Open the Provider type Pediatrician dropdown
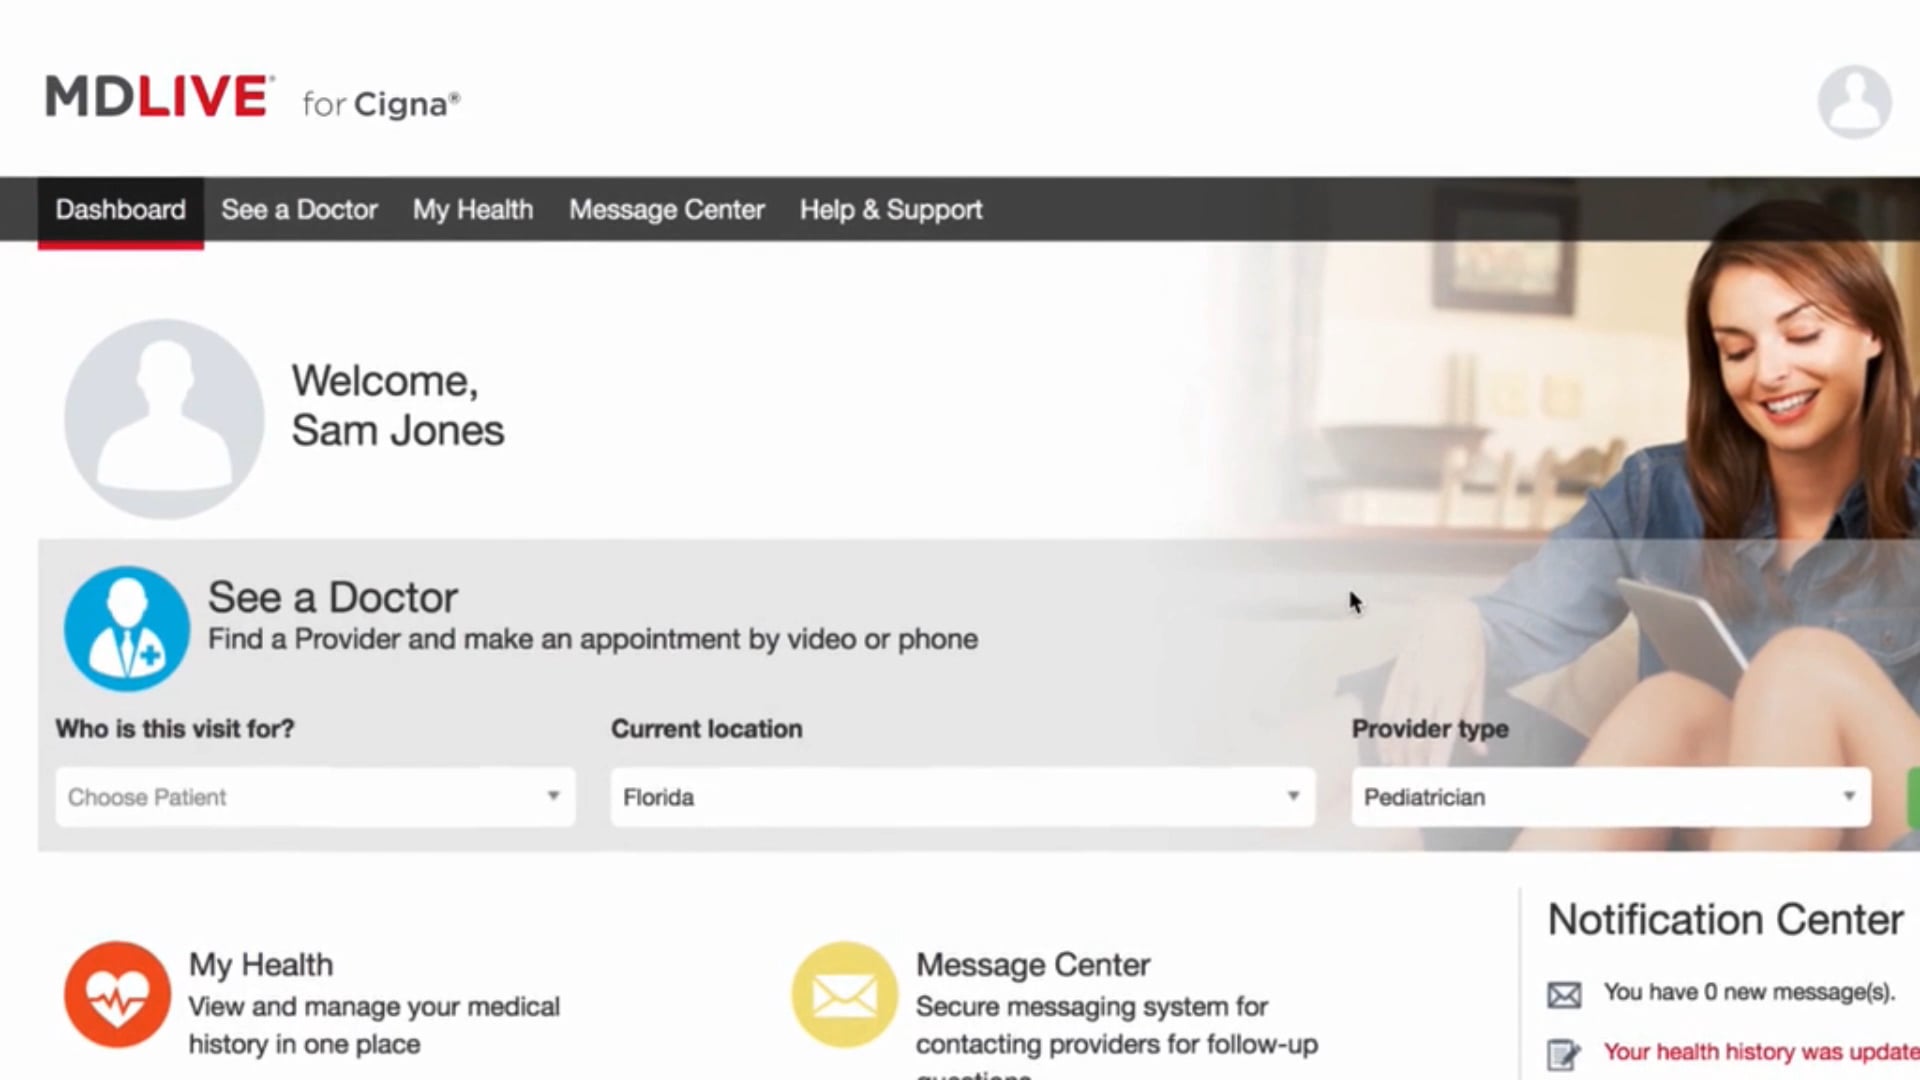Screen dimensions: 1920x1080 coord(1610,797)
